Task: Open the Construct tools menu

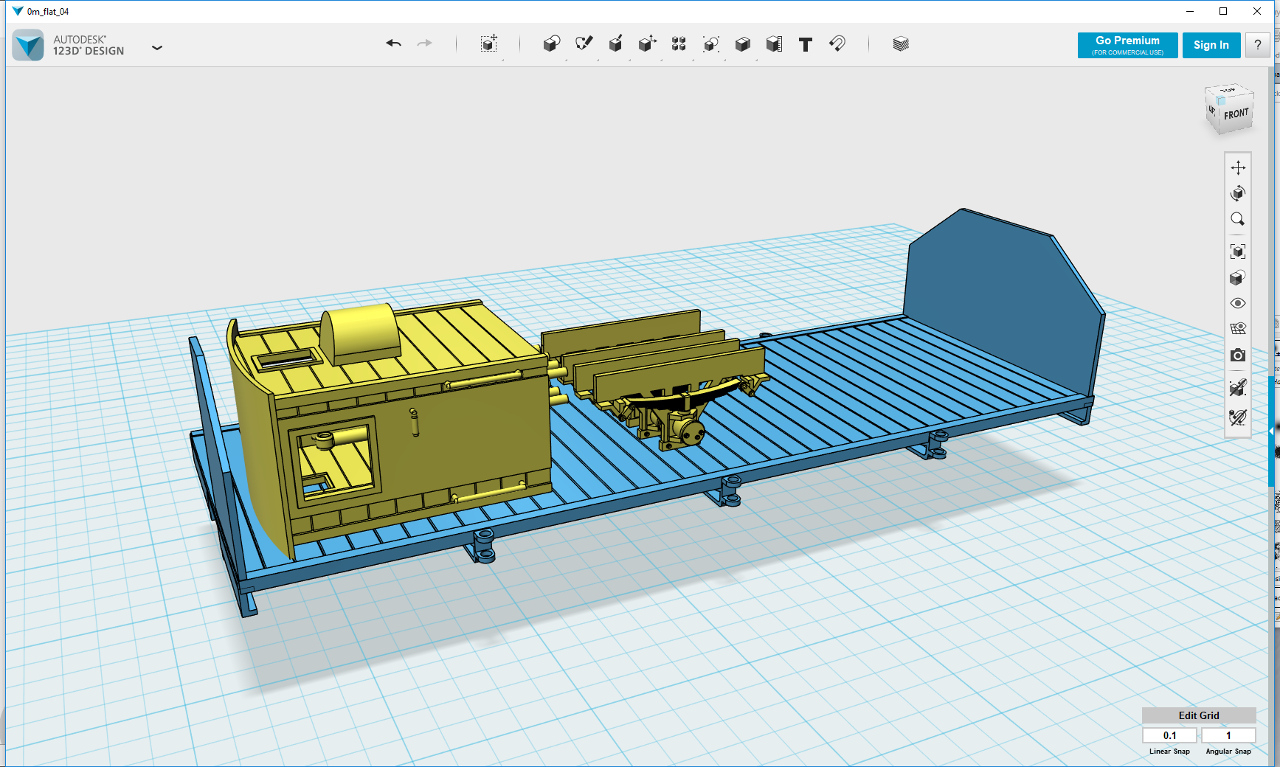Action: coord(616,44)
